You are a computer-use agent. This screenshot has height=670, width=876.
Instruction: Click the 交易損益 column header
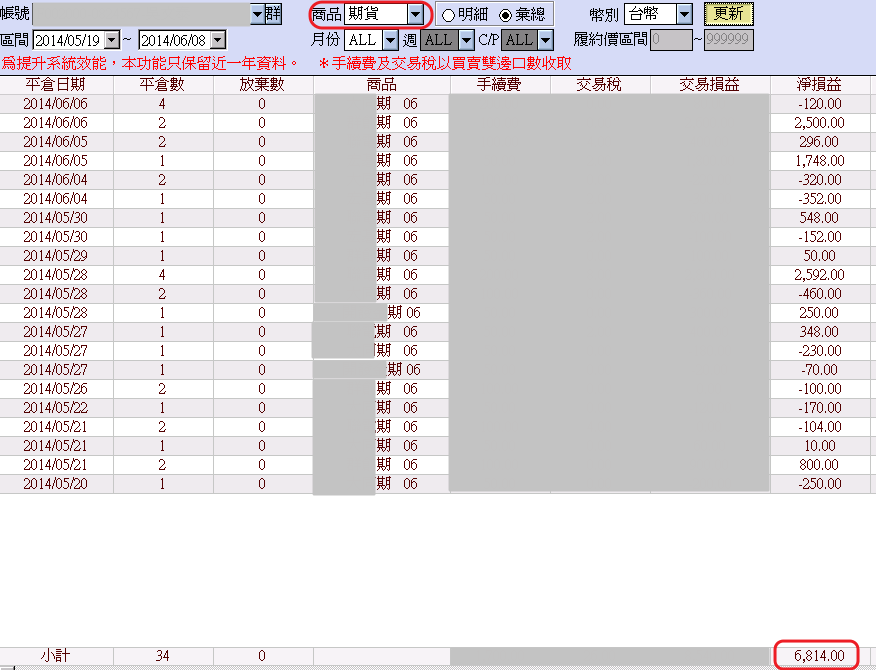tap(710, 85)
